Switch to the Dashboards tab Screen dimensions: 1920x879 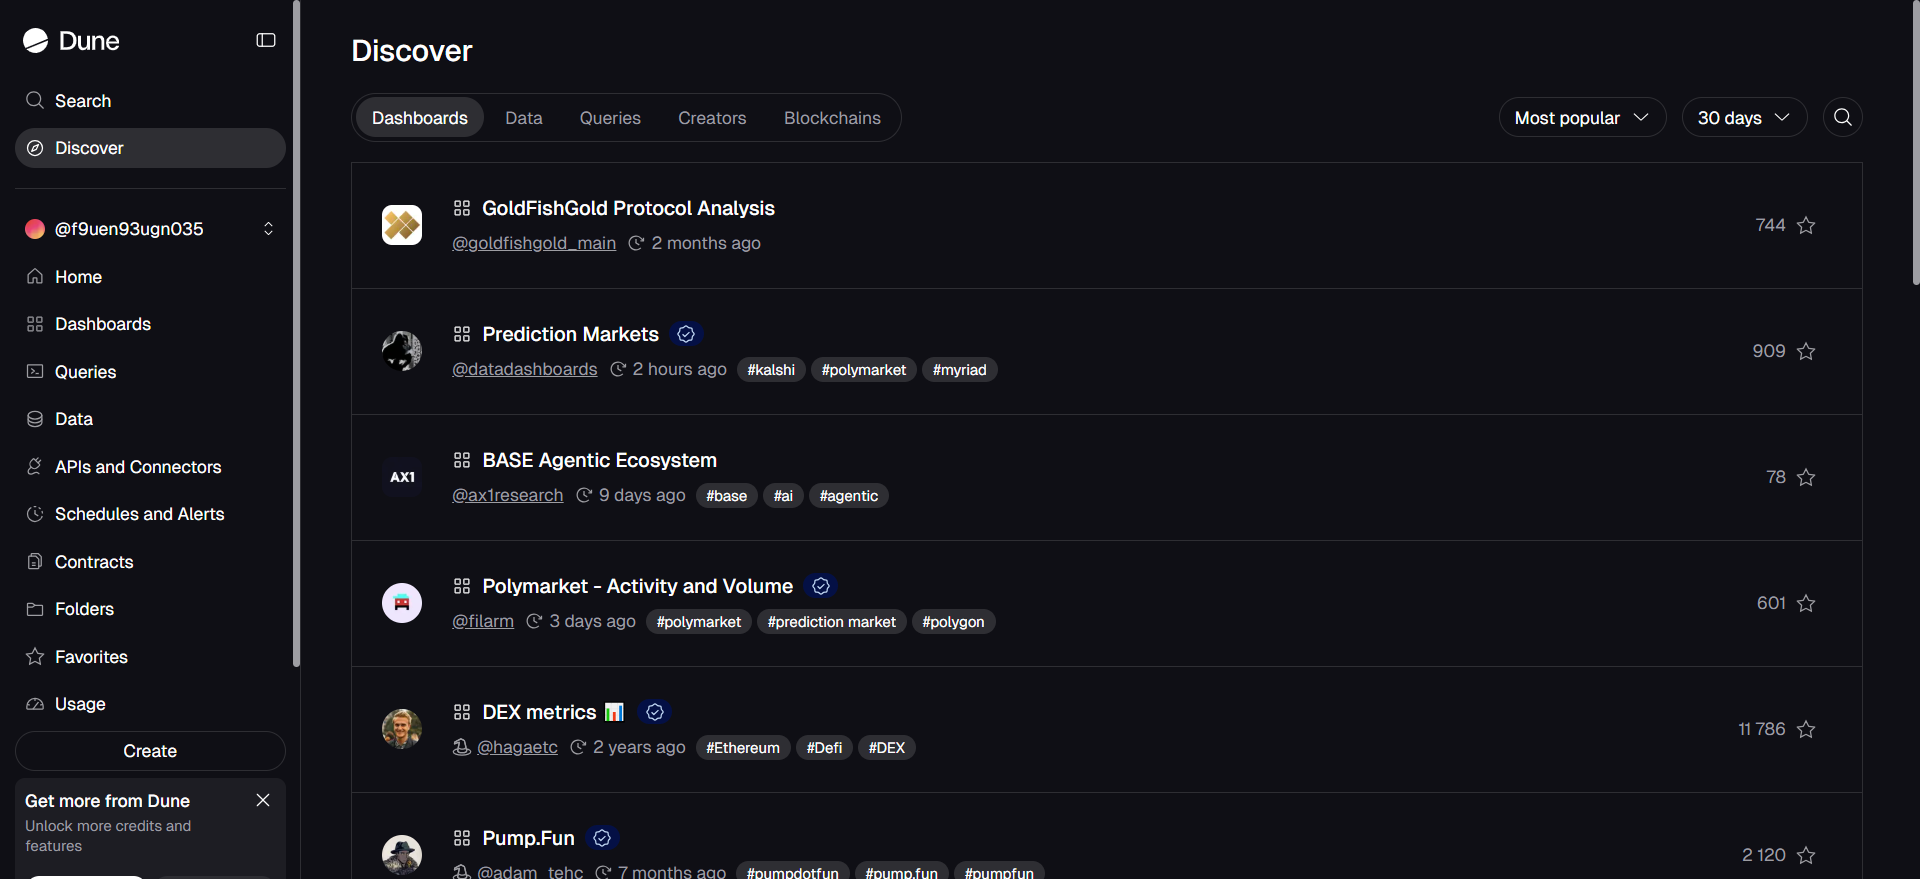(x=420, y=118)
